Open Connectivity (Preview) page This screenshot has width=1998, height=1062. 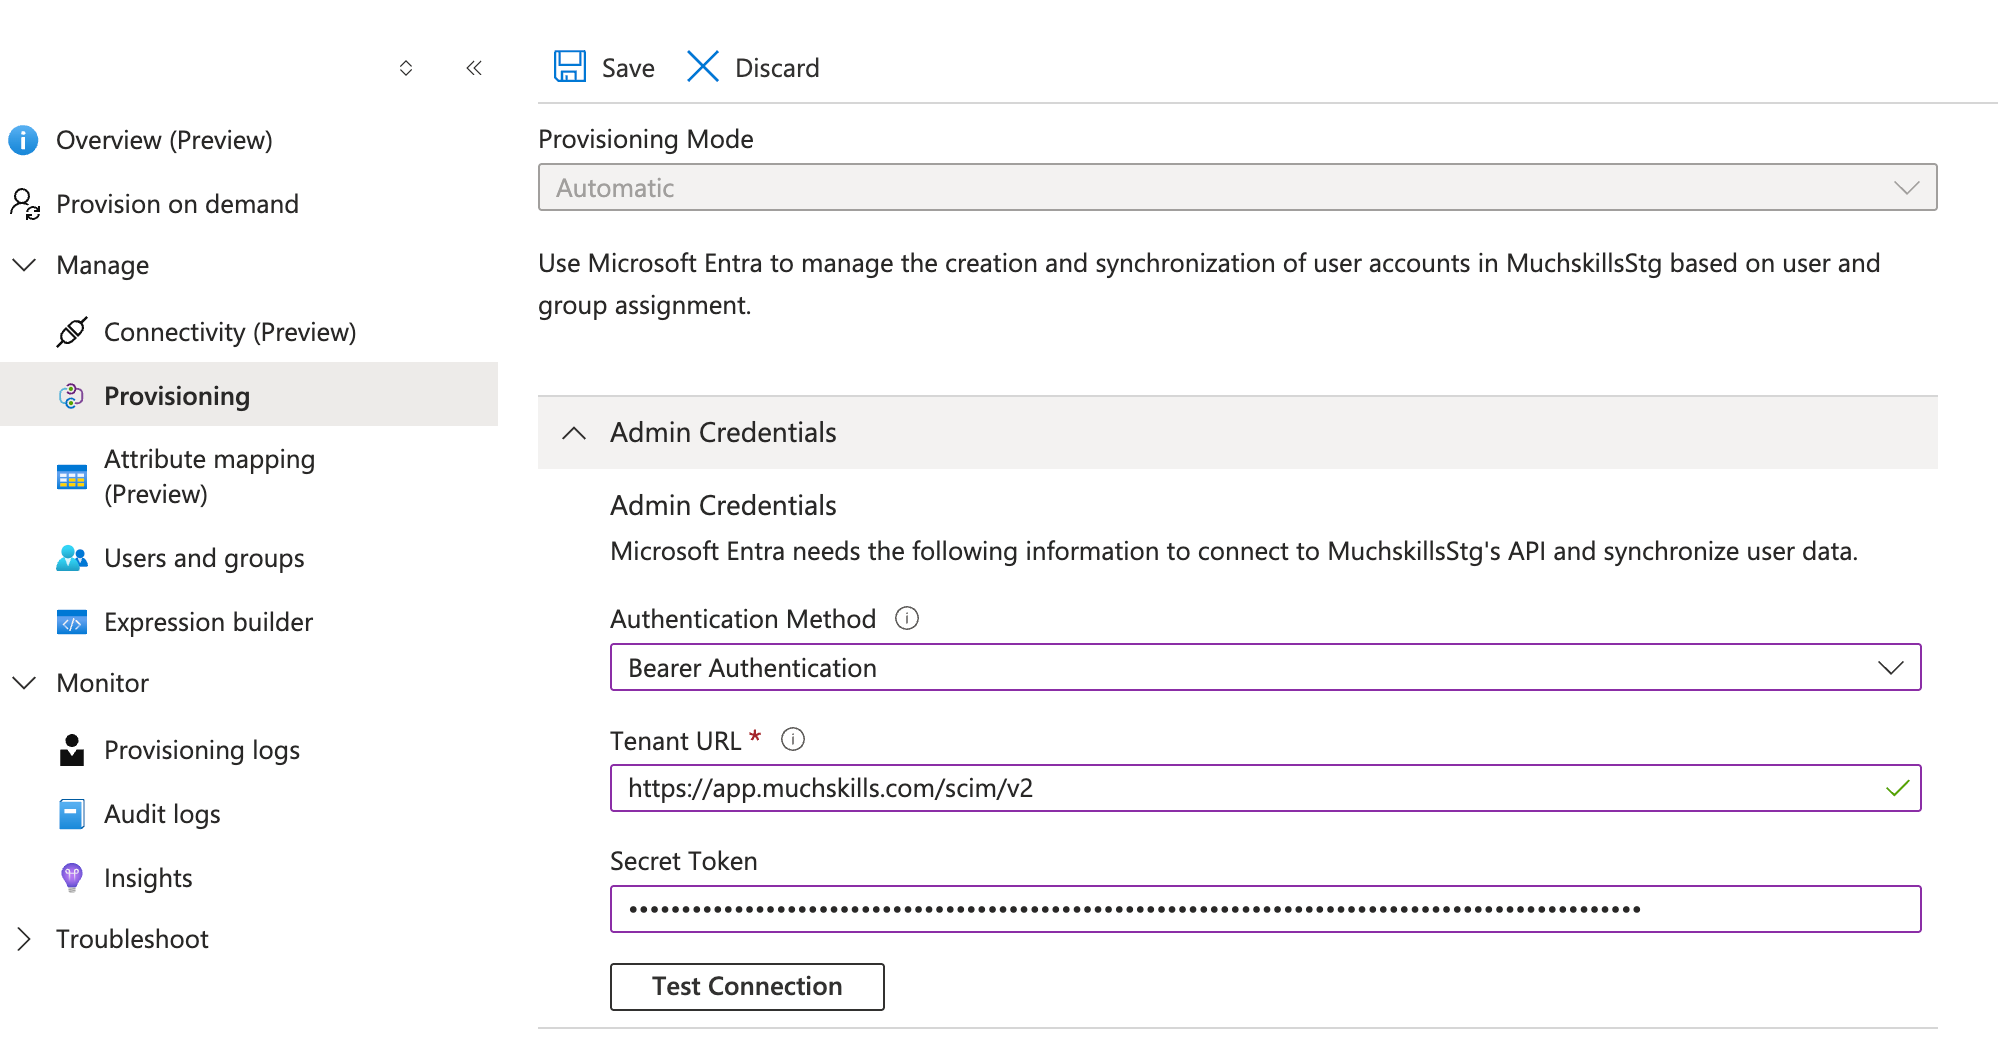pos(230,332)
